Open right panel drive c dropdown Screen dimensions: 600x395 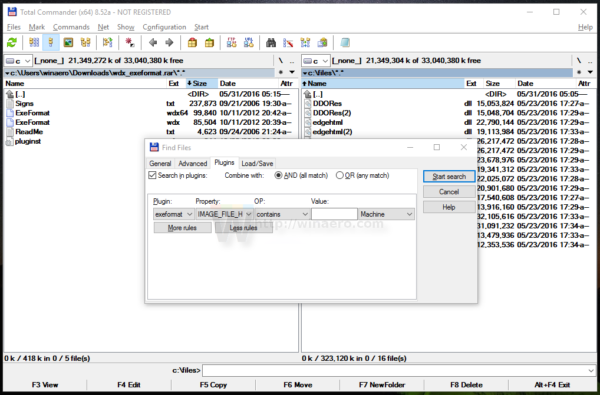tap(315, 60)
